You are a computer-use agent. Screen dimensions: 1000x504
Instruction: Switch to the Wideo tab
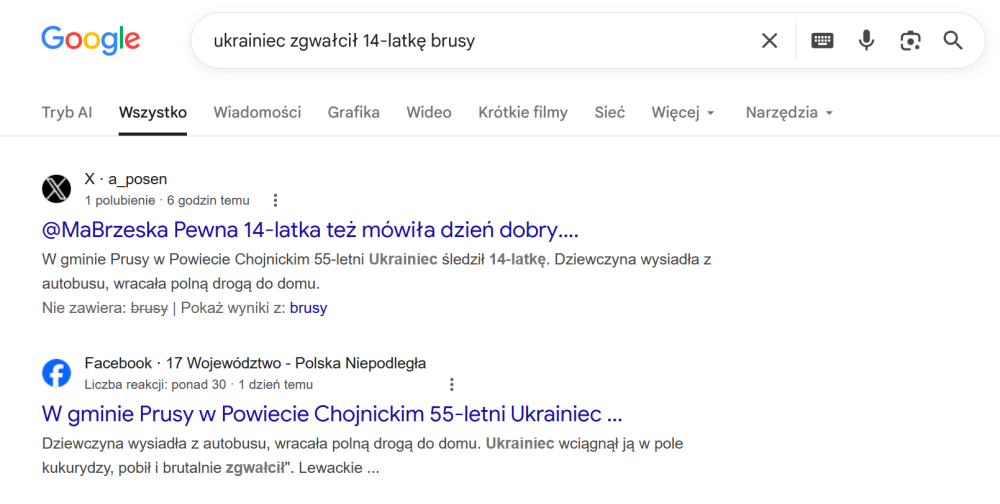(429, 112)
